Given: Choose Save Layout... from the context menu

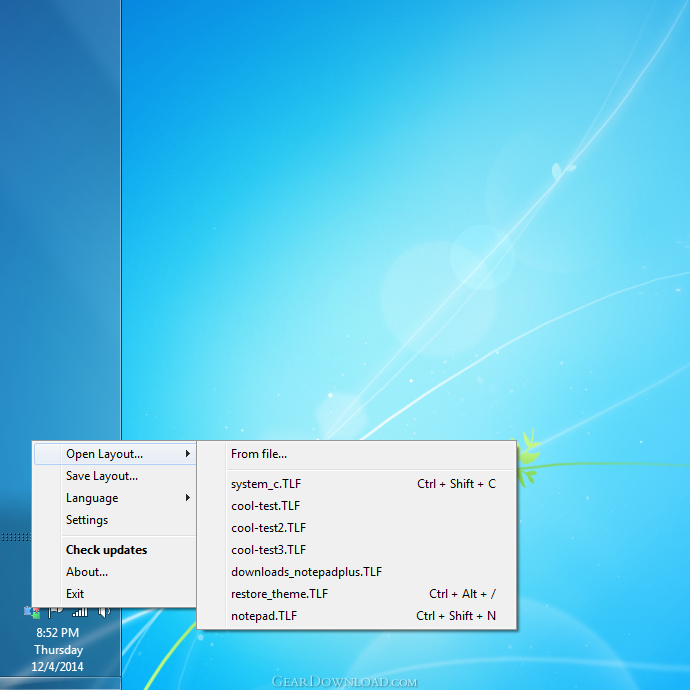Looking at the screenshot, I should click(x=115, y=476).
